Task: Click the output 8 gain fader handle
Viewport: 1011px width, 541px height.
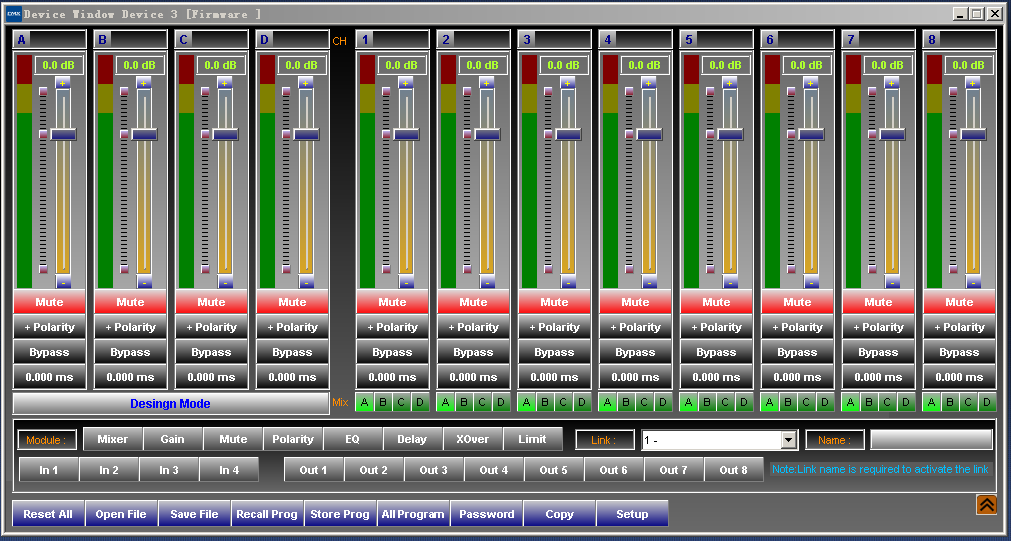Action: point(973,134)
